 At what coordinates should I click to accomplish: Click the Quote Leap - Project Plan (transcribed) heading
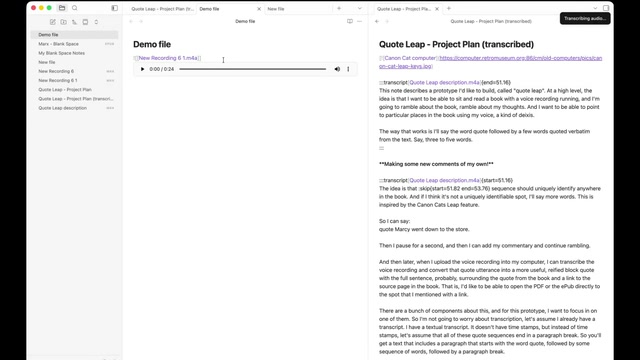pos(456,44)
